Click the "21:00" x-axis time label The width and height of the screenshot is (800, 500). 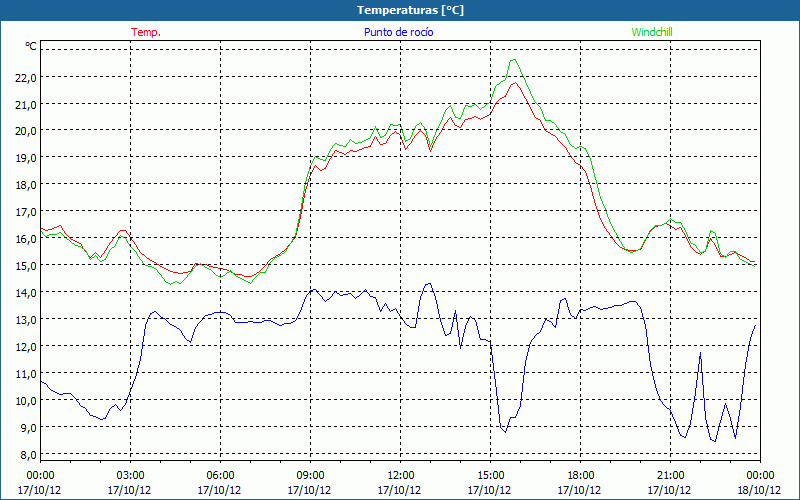(x=670, y=476)
